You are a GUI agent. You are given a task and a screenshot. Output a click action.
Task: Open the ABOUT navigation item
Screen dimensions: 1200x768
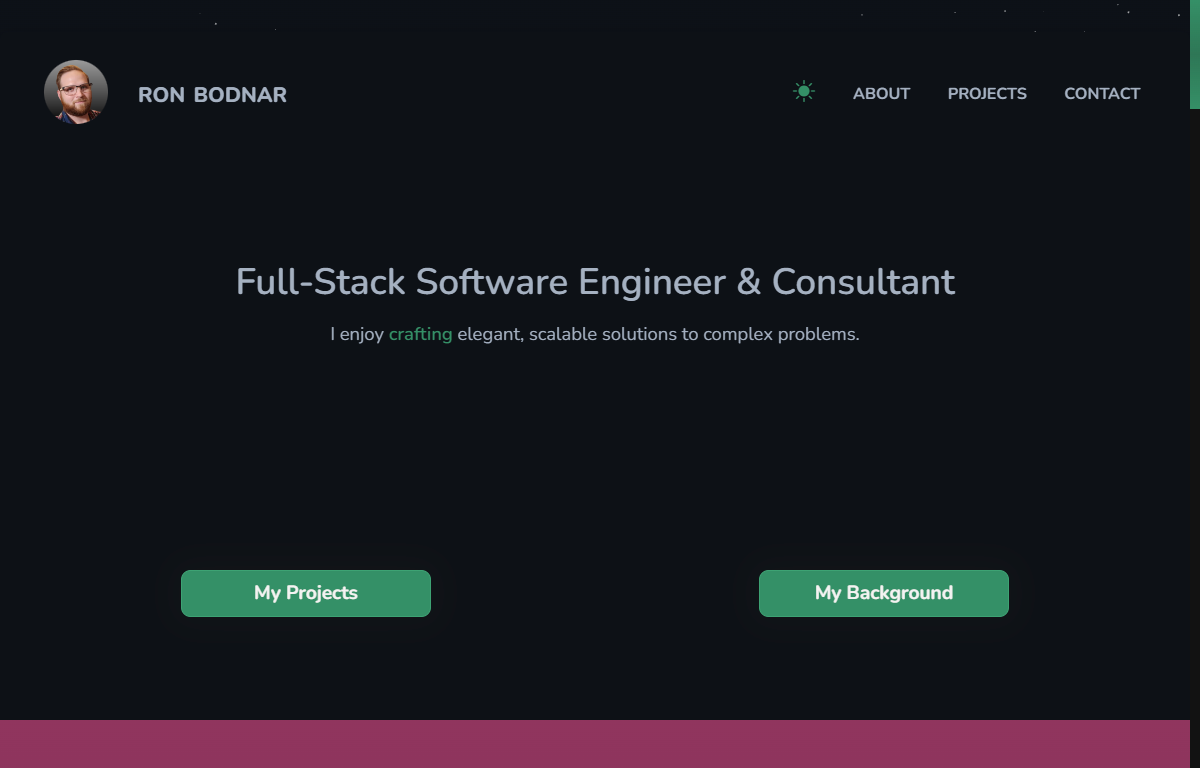(881, 93)
